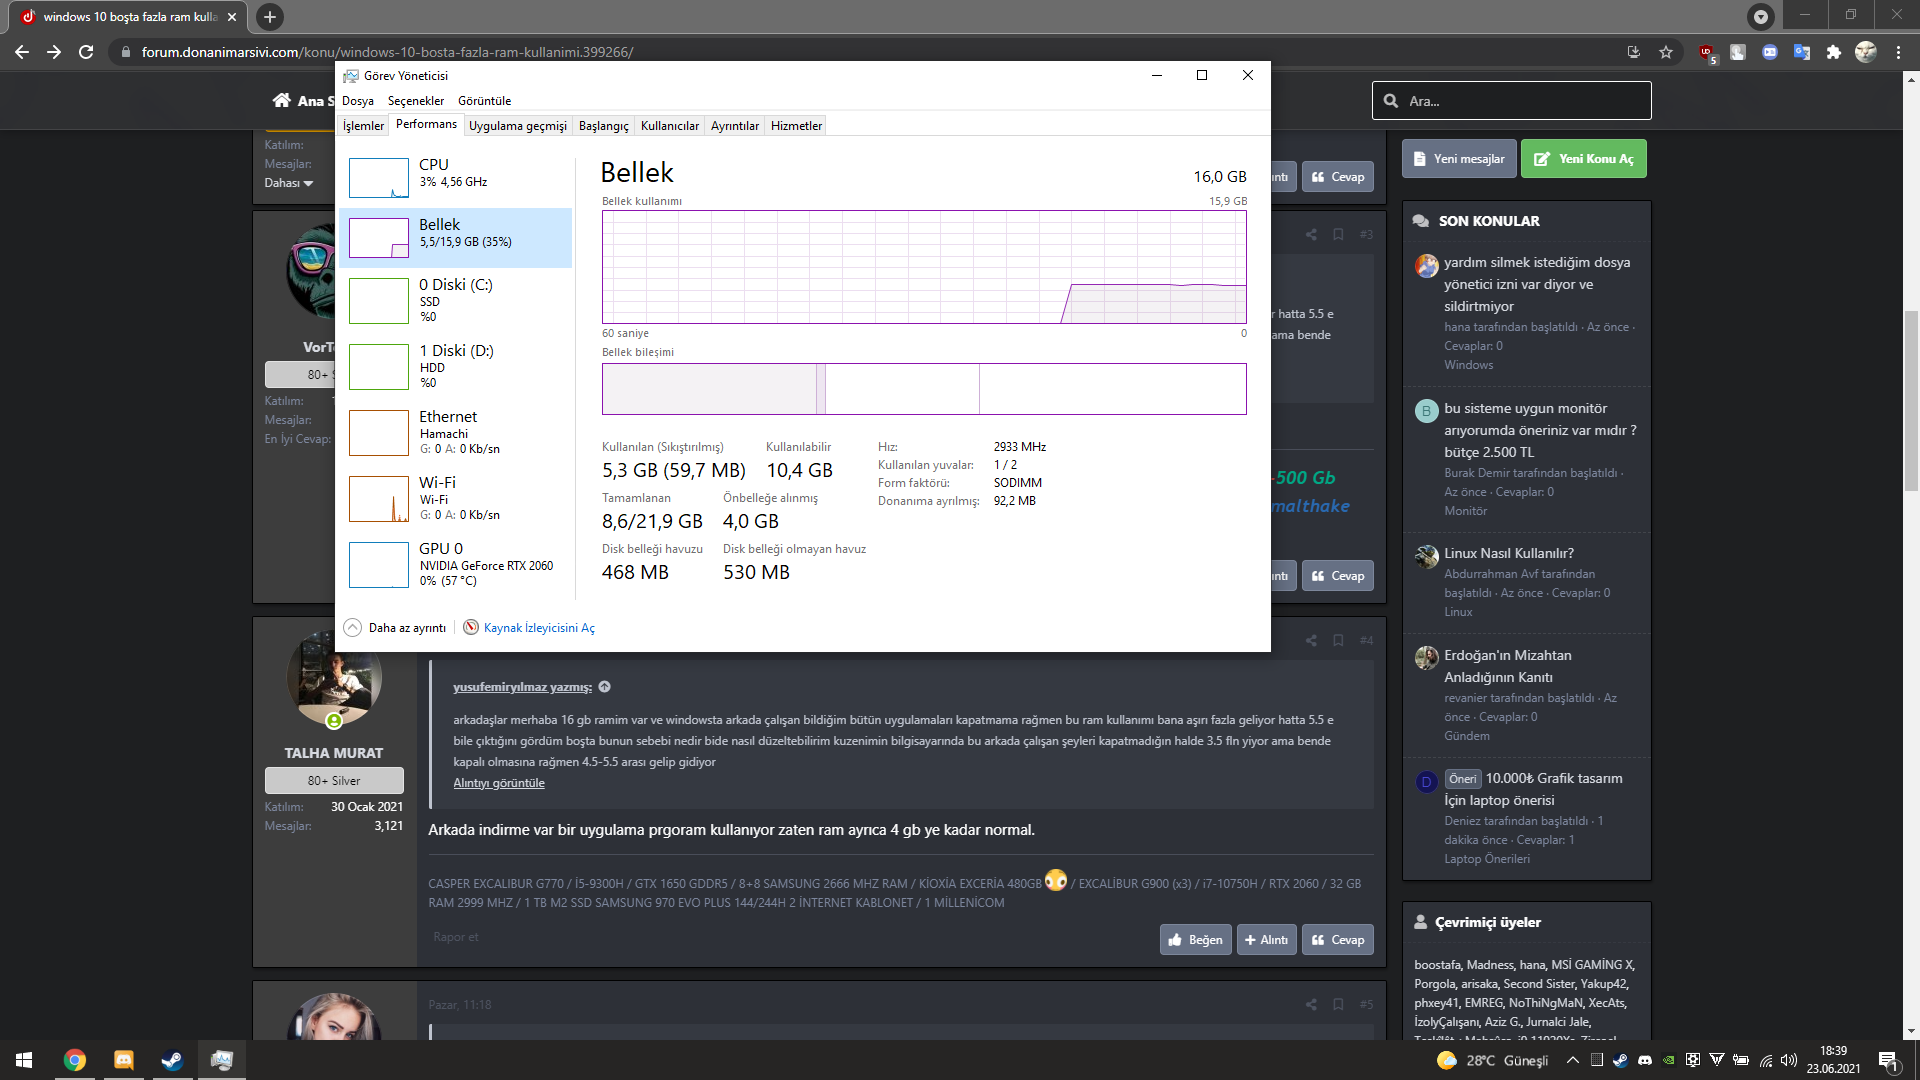The height and width of the screenshot is (1080, 1920).
Task: Open the Windows Start menu
Action: click(x=24, y=1060)
